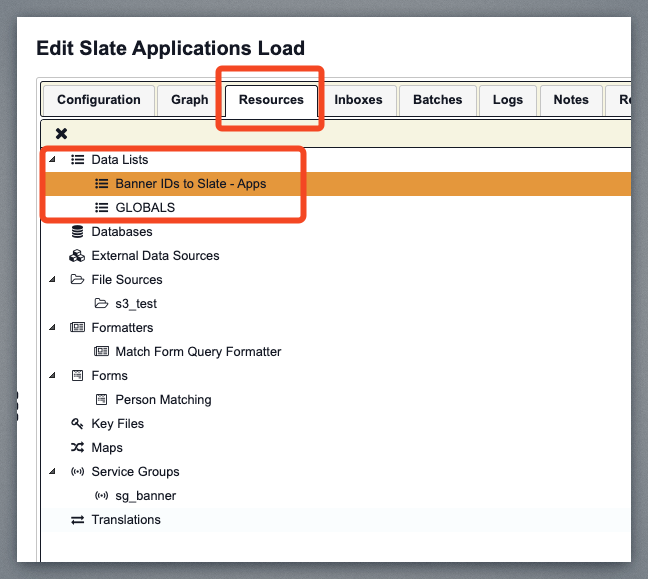Select the Translations category

pos(126,519)
